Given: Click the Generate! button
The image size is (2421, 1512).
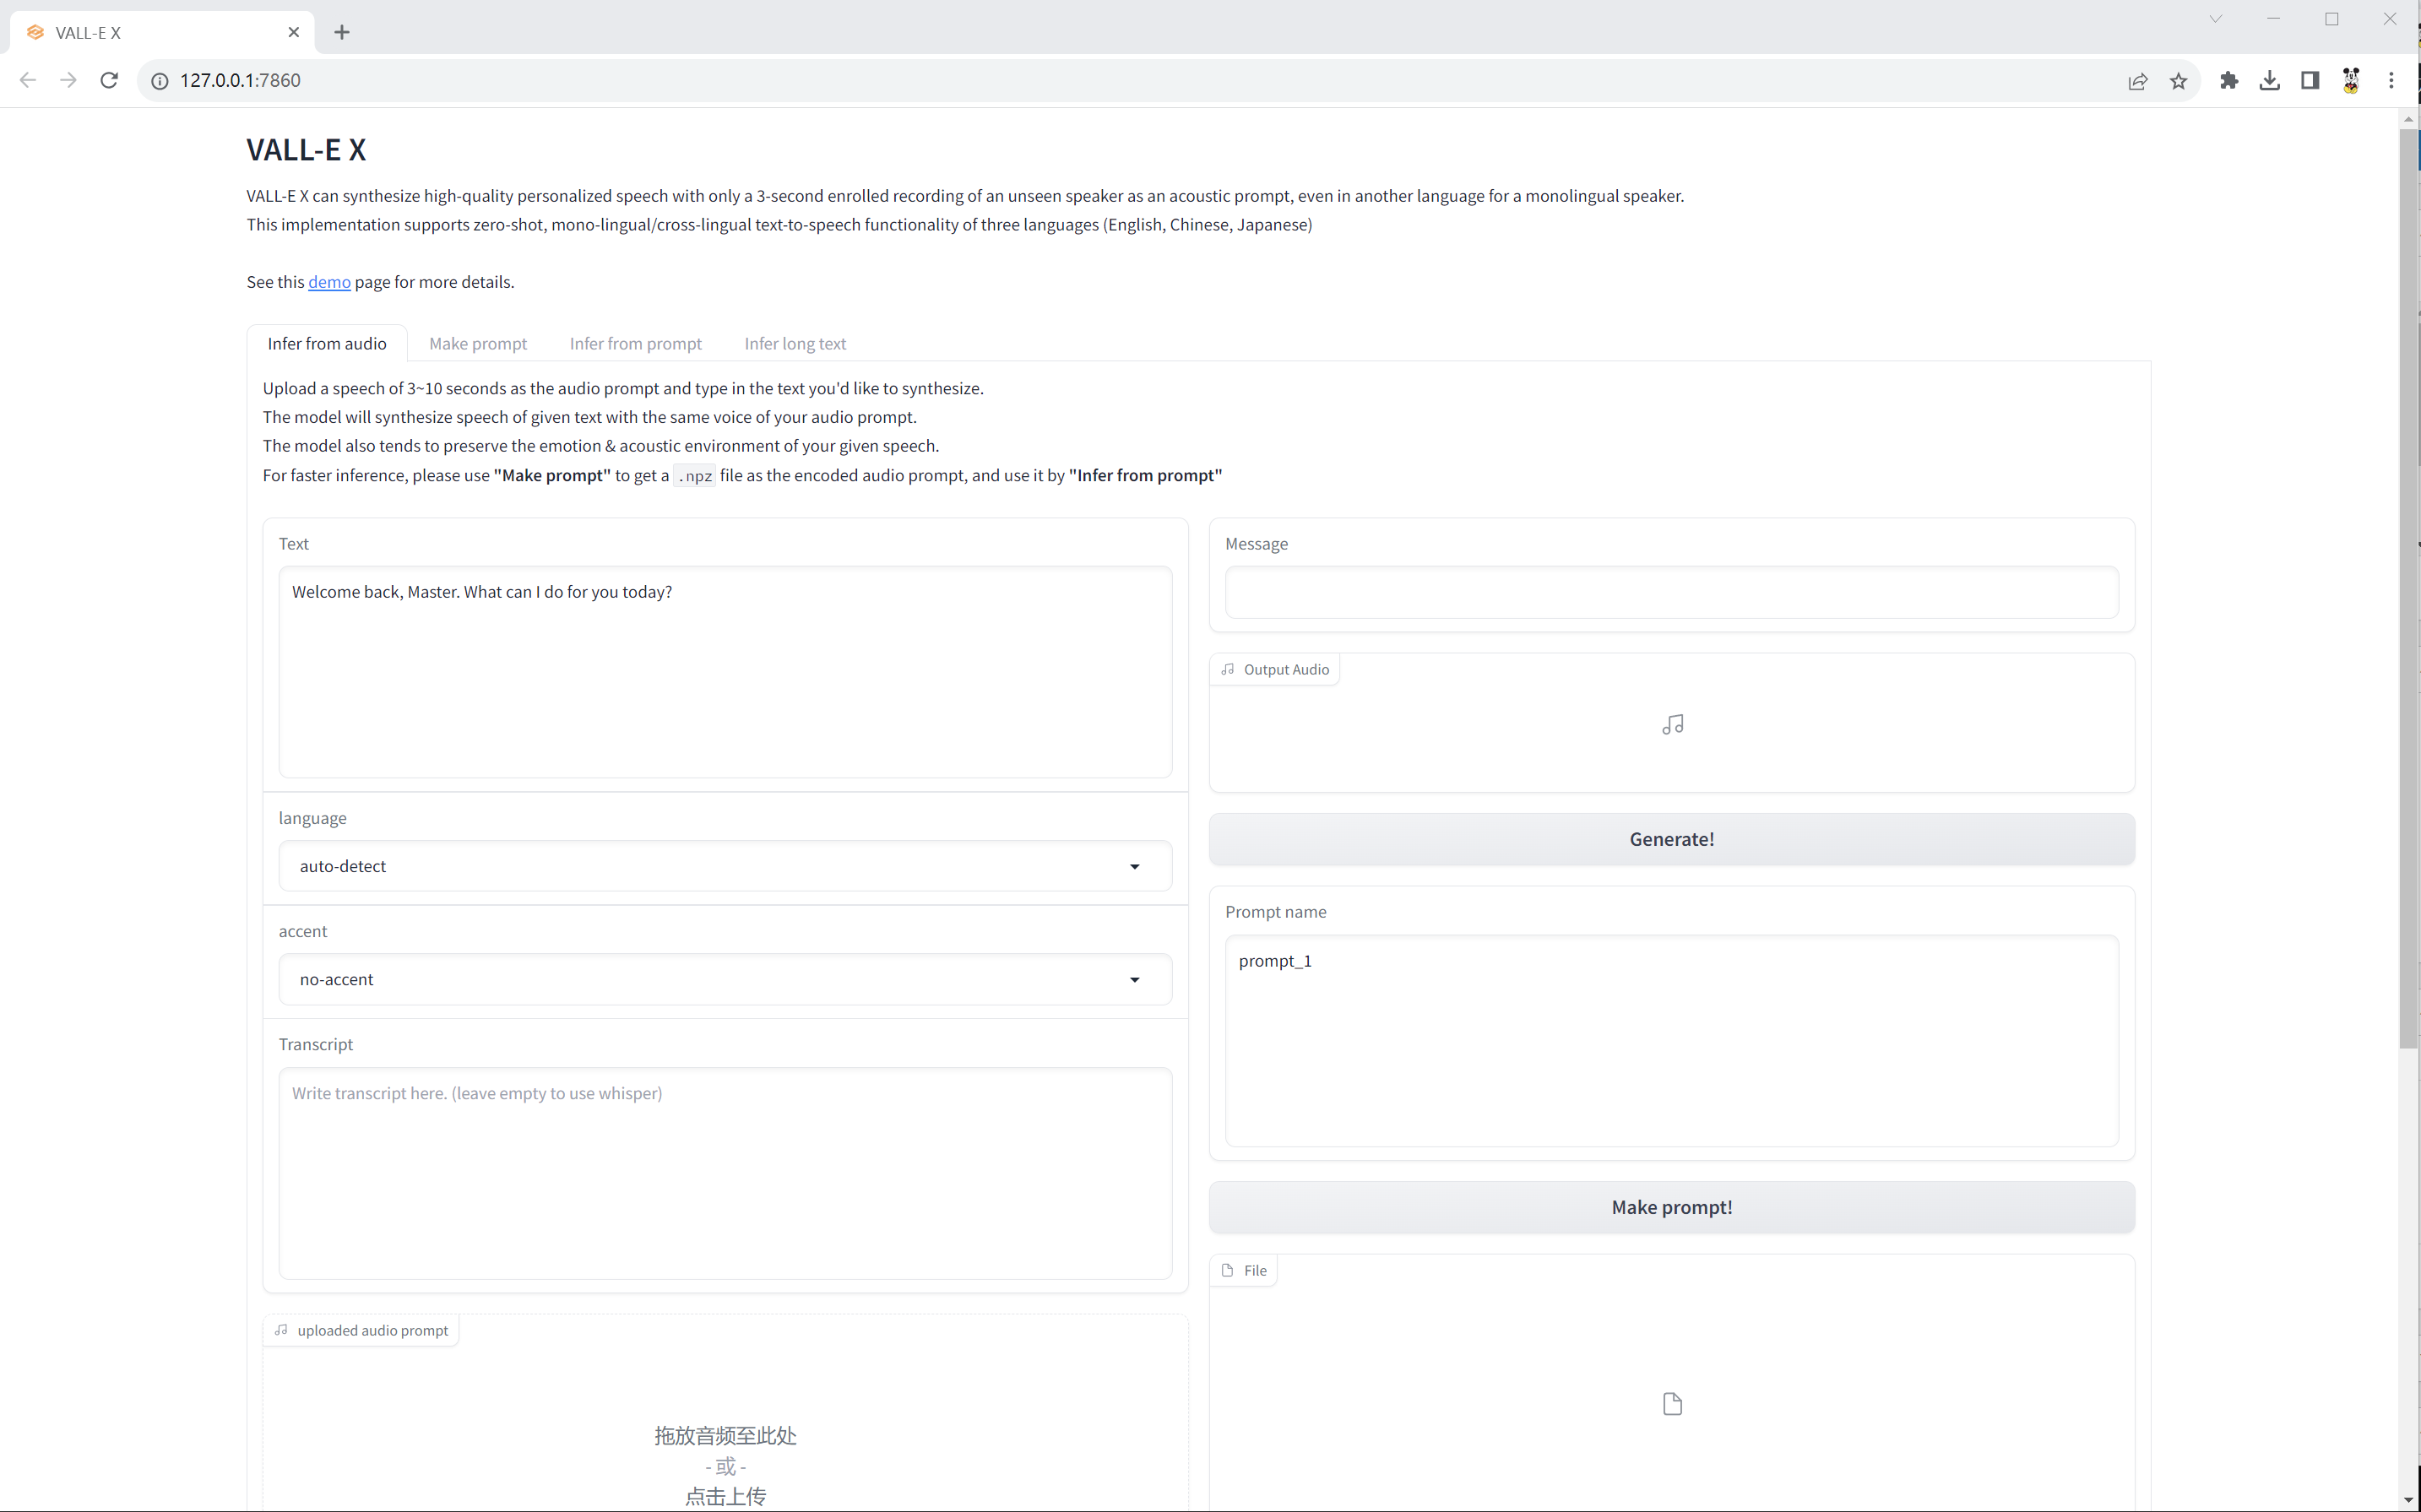Looking at the screenshot, I should tap(1672, 839).
